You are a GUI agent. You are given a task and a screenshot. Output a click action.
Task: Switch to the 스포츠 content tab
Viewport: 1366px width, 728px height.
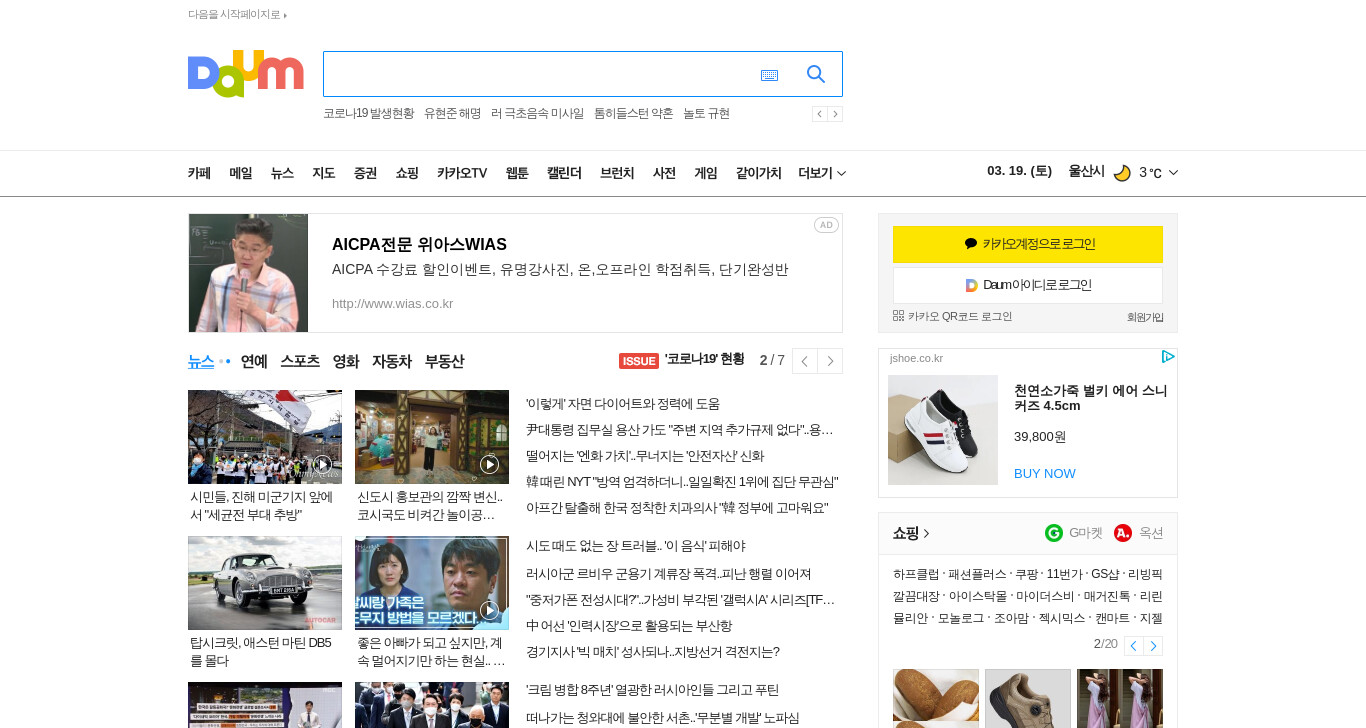pos(300,361)
